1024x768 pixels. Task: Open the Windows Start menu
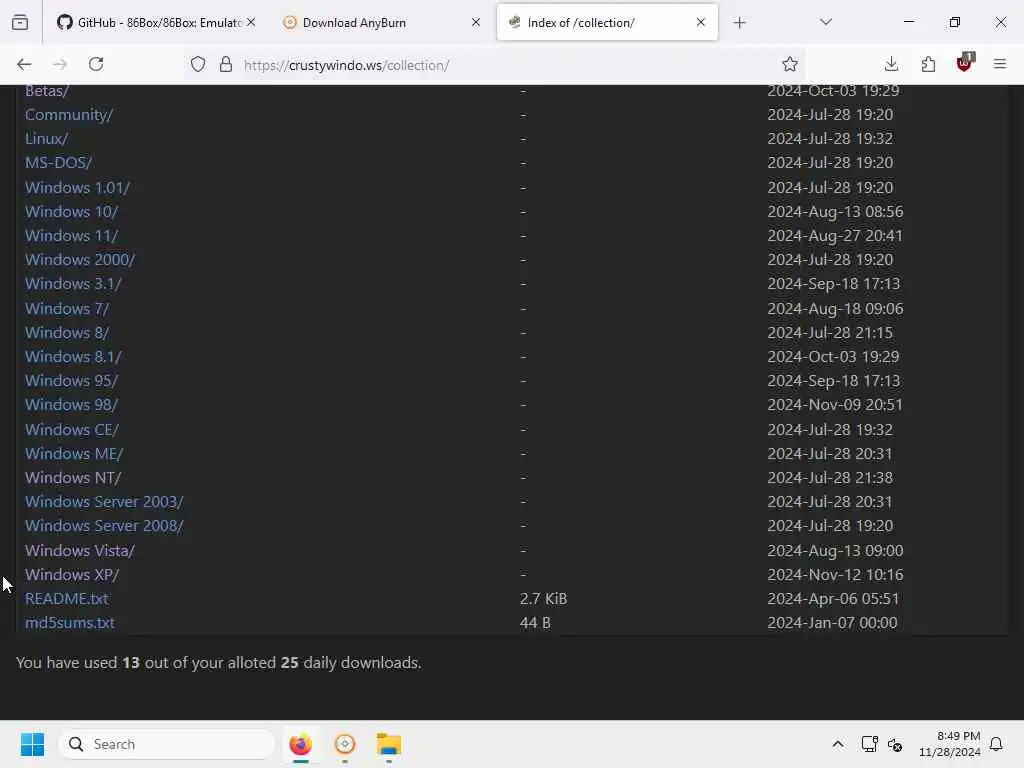32,744
